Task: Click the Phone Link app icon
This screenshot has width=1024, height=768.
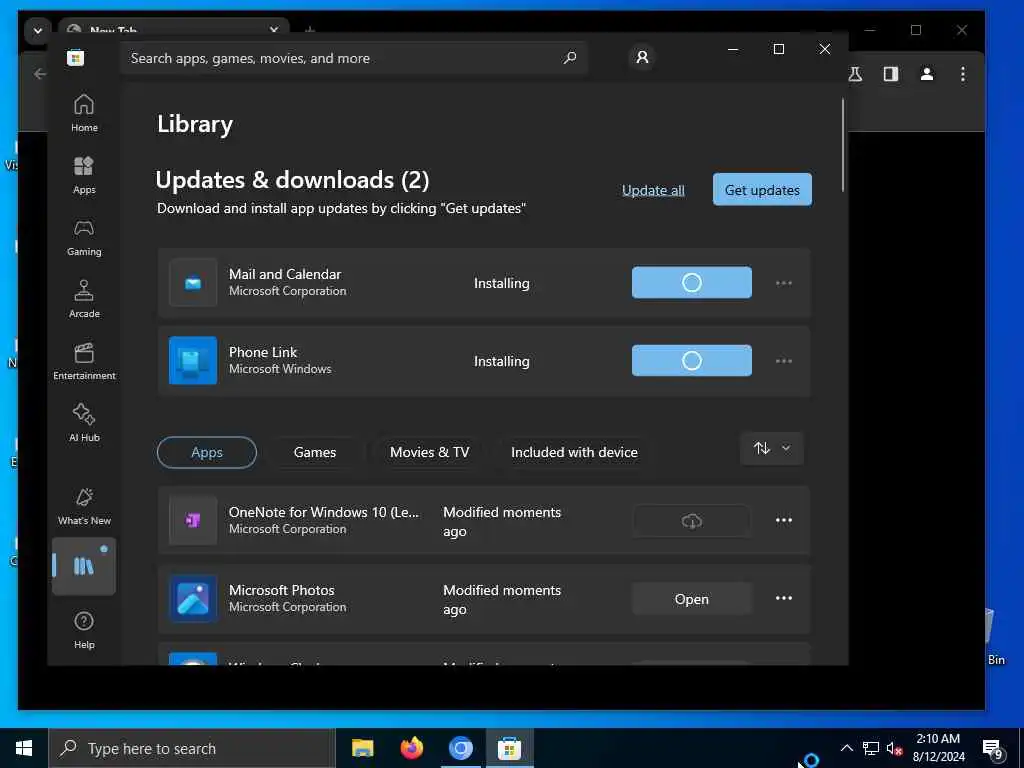Action: (193, 360)
